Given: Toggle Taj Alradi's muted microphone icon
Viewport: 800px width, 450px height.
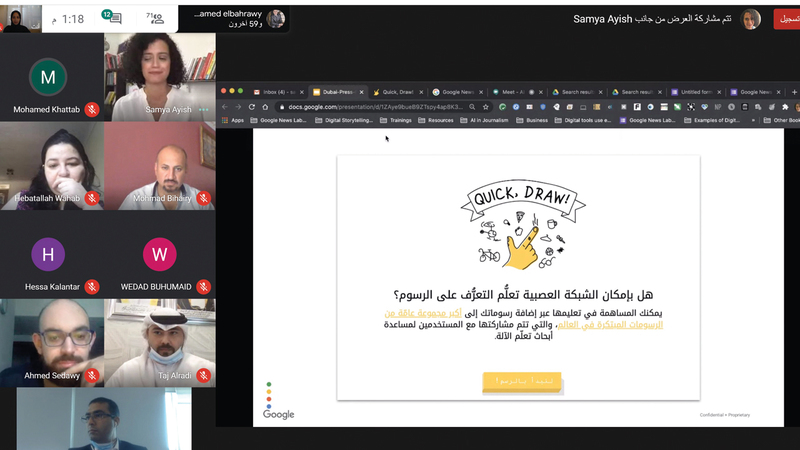Looking at the screenshot, I should pyautogui.click(x=203, y=376).
